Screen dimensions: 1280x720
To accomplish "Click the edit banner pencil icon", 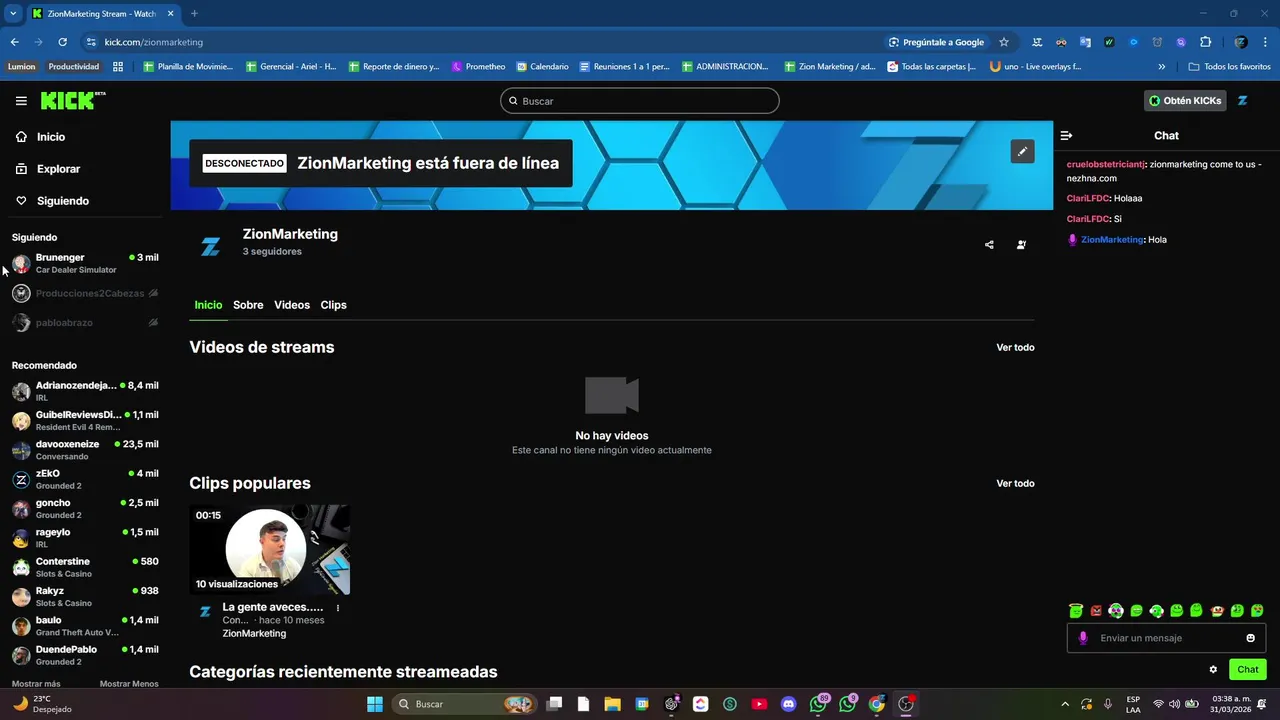I will pos(1022,152).
